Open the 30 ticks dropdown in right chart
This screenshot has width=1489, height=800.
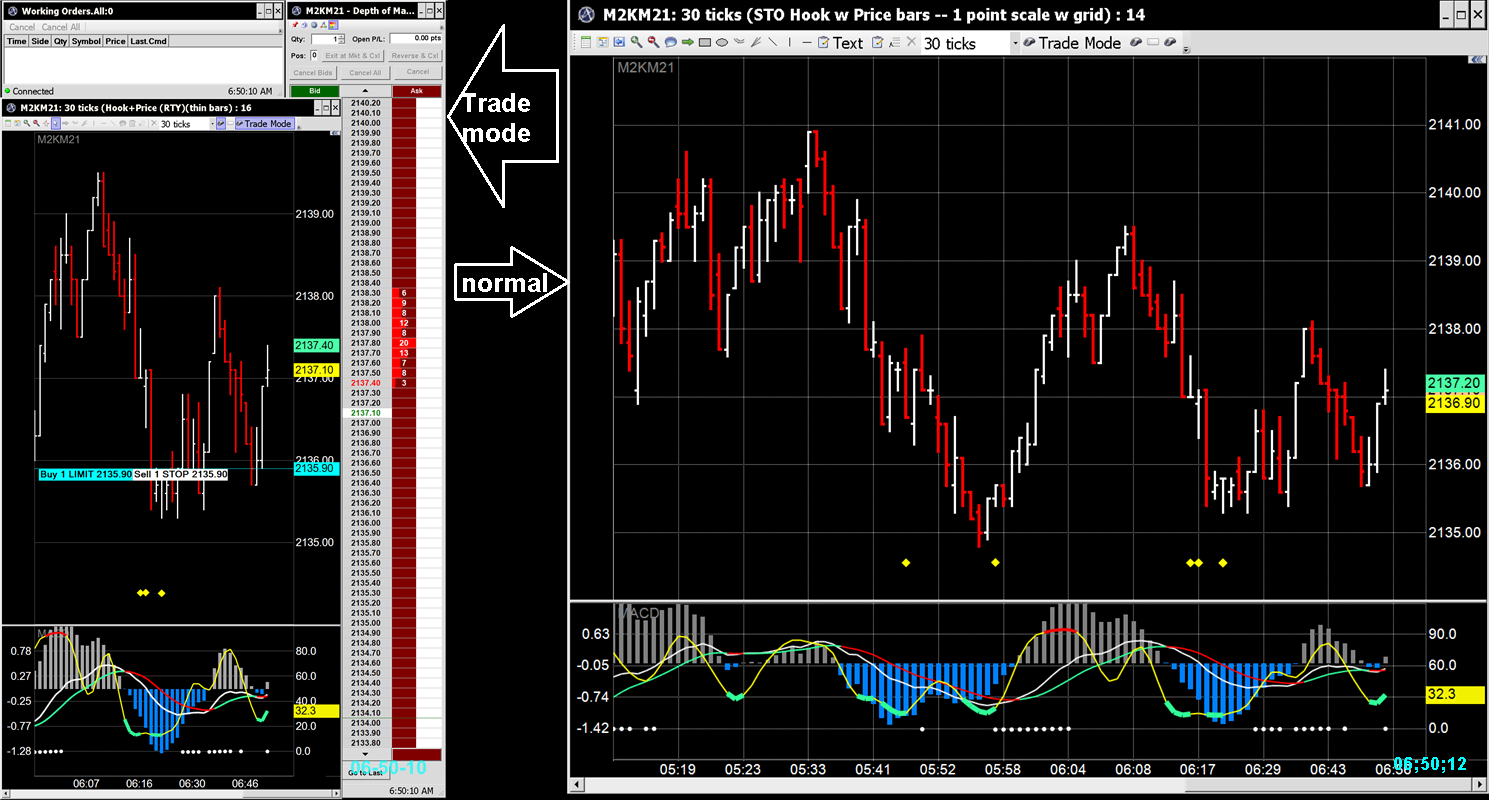1015,44
